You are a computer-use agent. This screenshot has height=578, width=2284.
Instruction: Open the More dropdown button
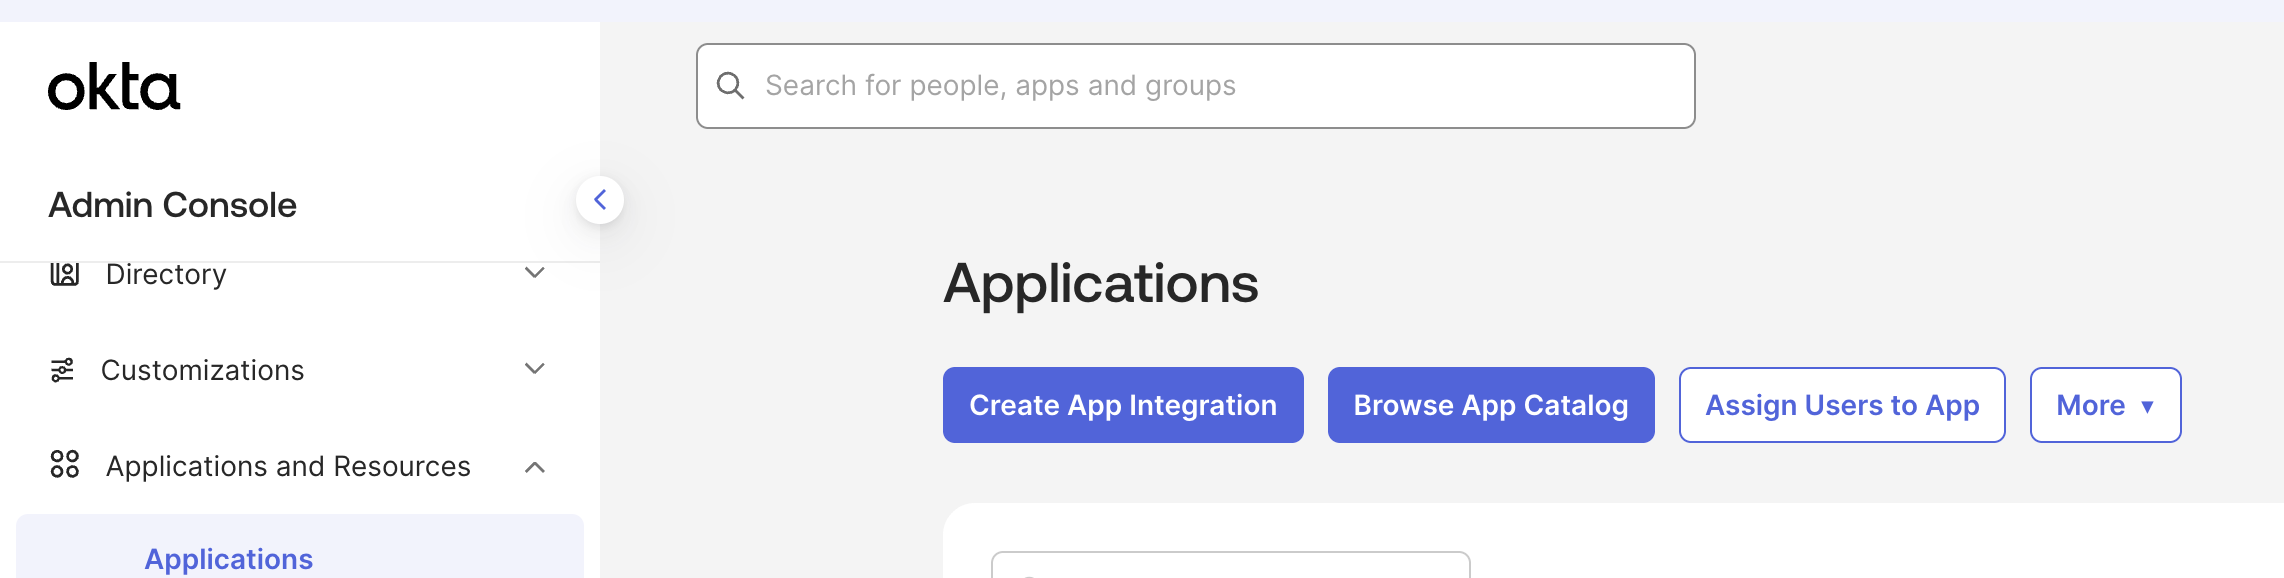coord(2105,405)
